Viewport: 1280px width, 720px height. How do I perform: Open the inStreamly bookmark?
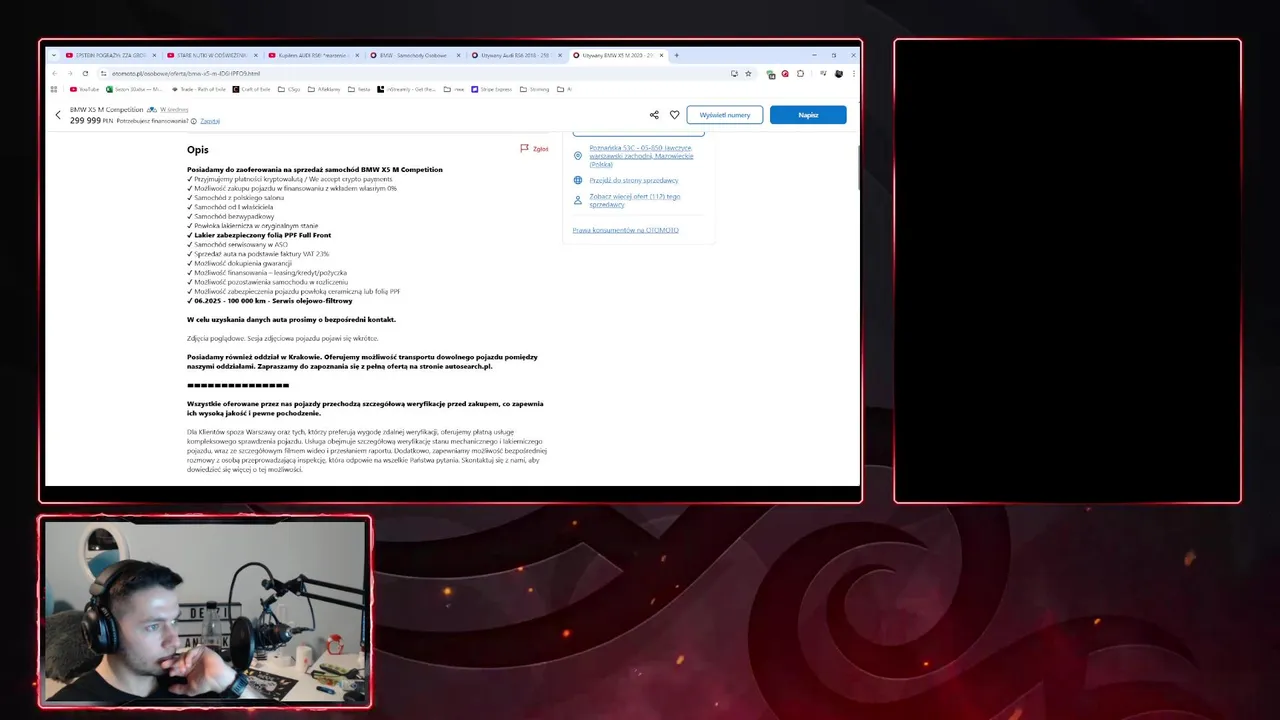[406, 89]
